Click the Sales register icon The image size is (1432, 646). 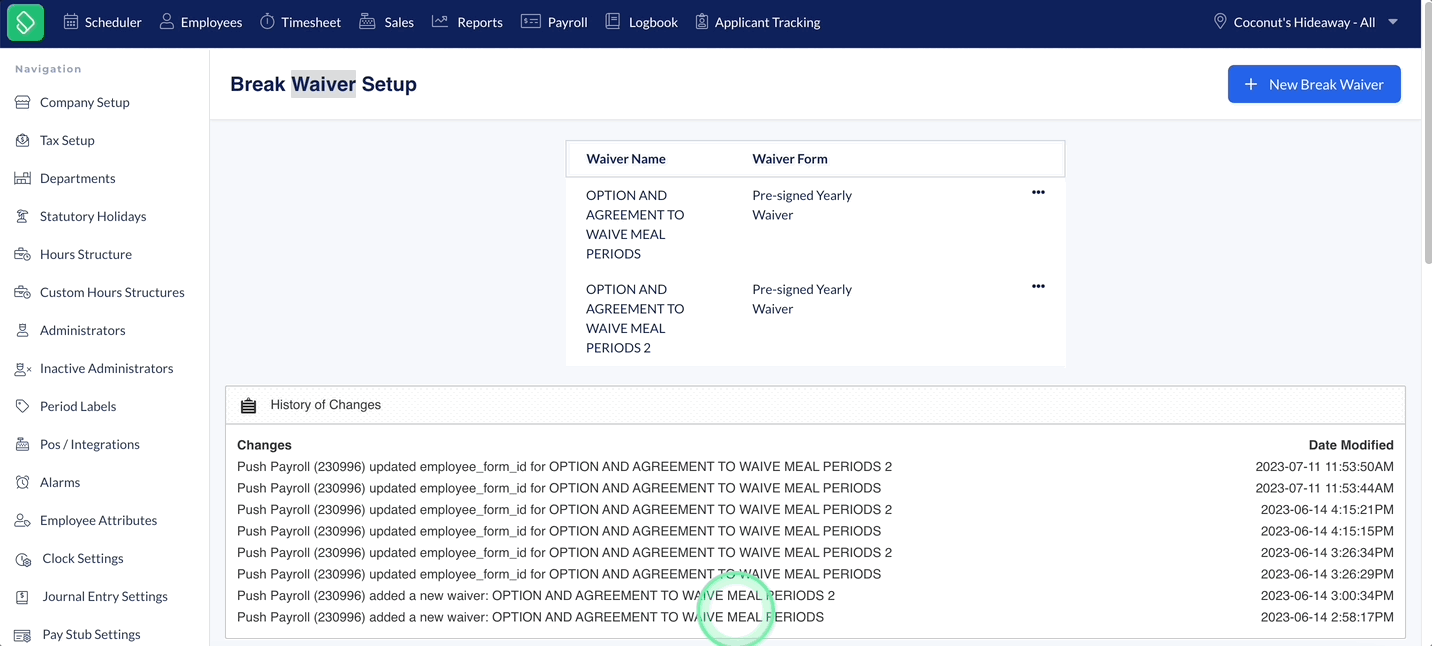(367, 21)
